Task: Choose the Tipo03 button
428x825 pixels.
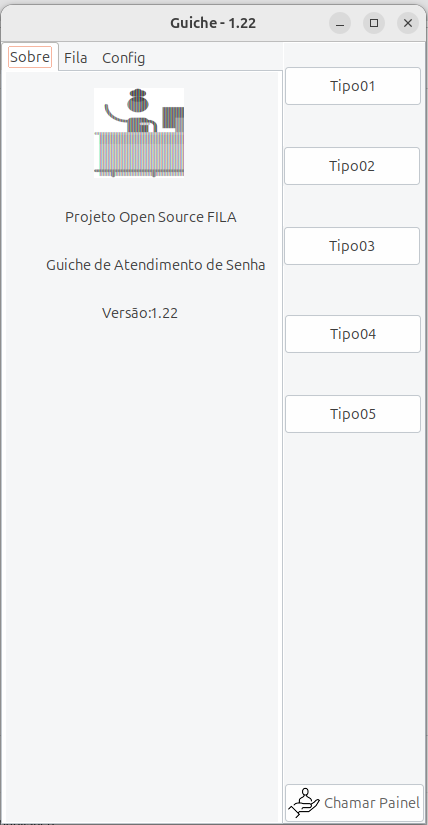Action: (x=352, y=246)
